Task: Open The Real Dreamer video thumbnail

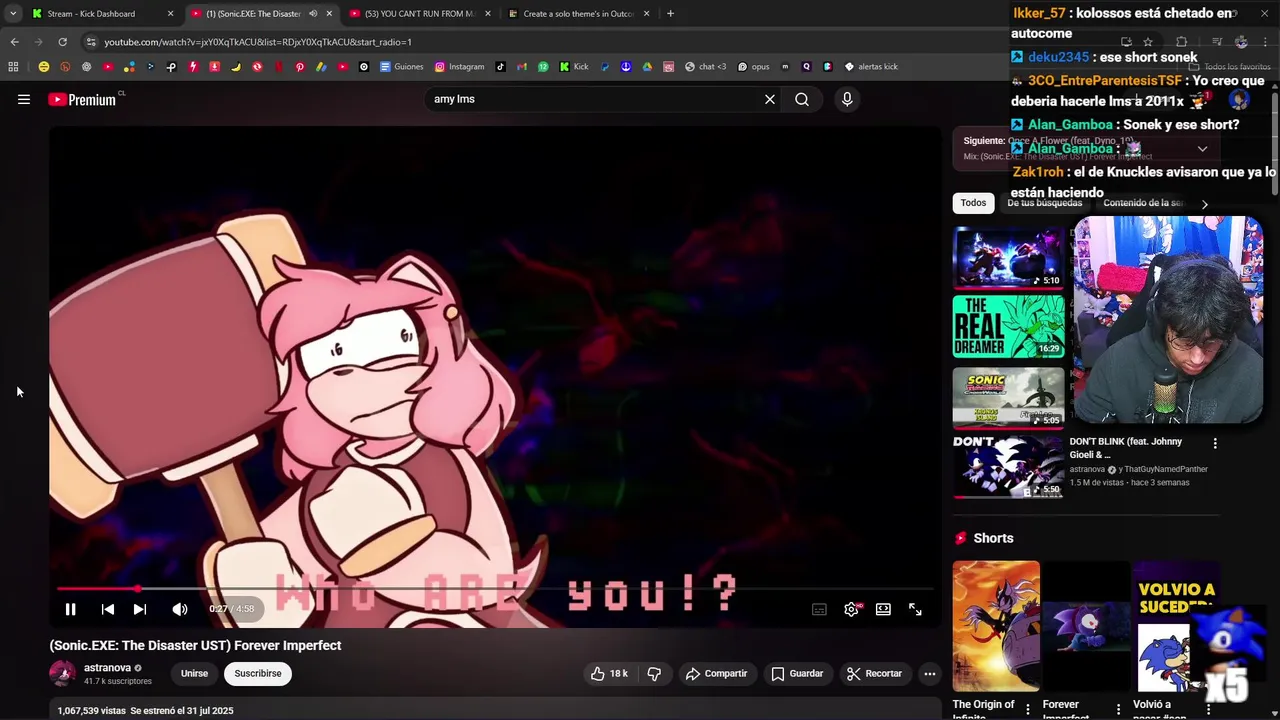Action: coord(1008,327)
